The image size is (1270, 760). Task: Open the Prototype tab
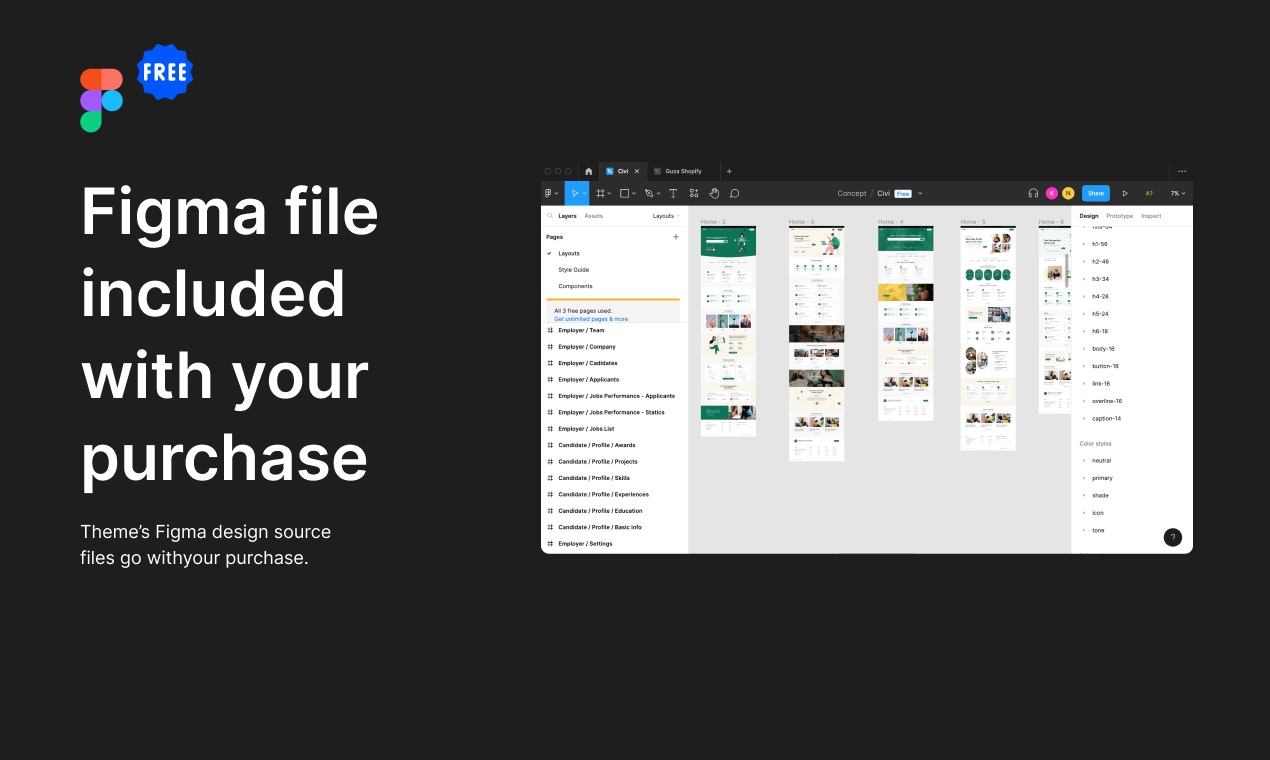1120,216
